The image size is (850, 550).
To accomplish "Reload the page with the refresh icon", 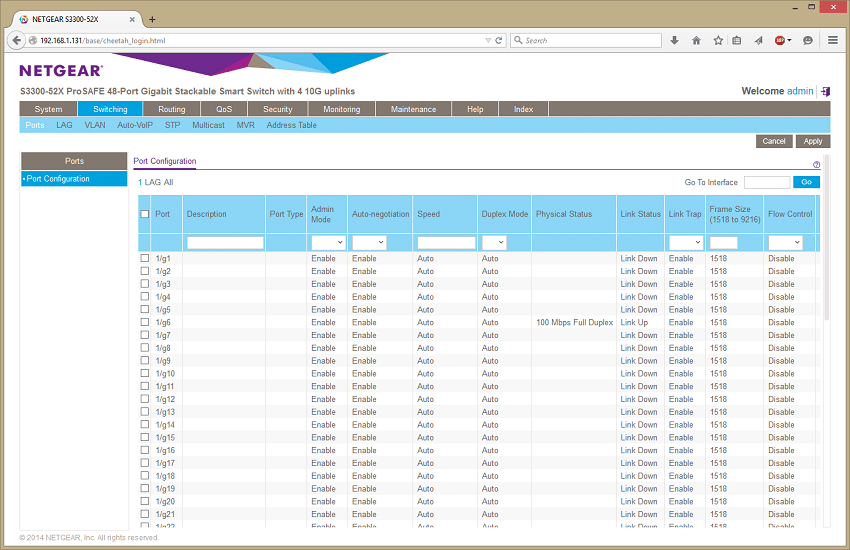I will point(499,40).
